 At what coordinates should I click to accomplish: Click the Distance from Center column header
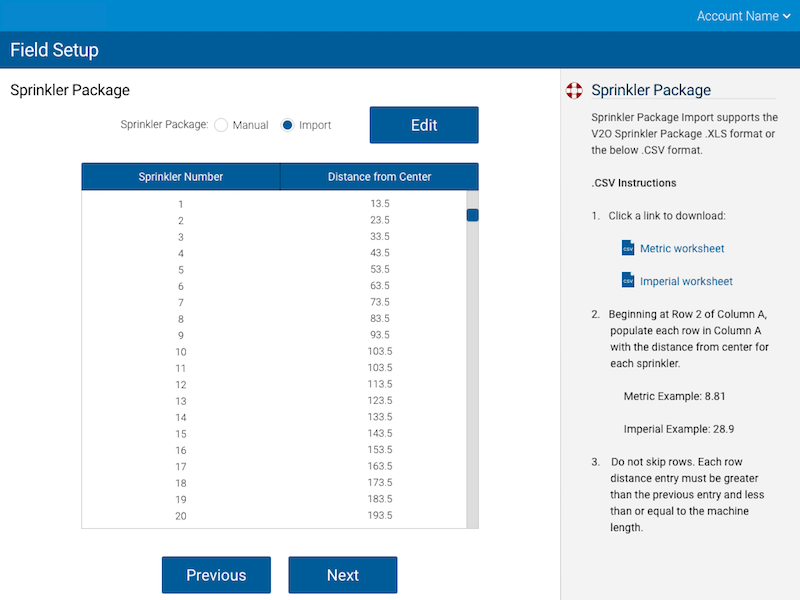pyautogui.click(x=380, y=177)
